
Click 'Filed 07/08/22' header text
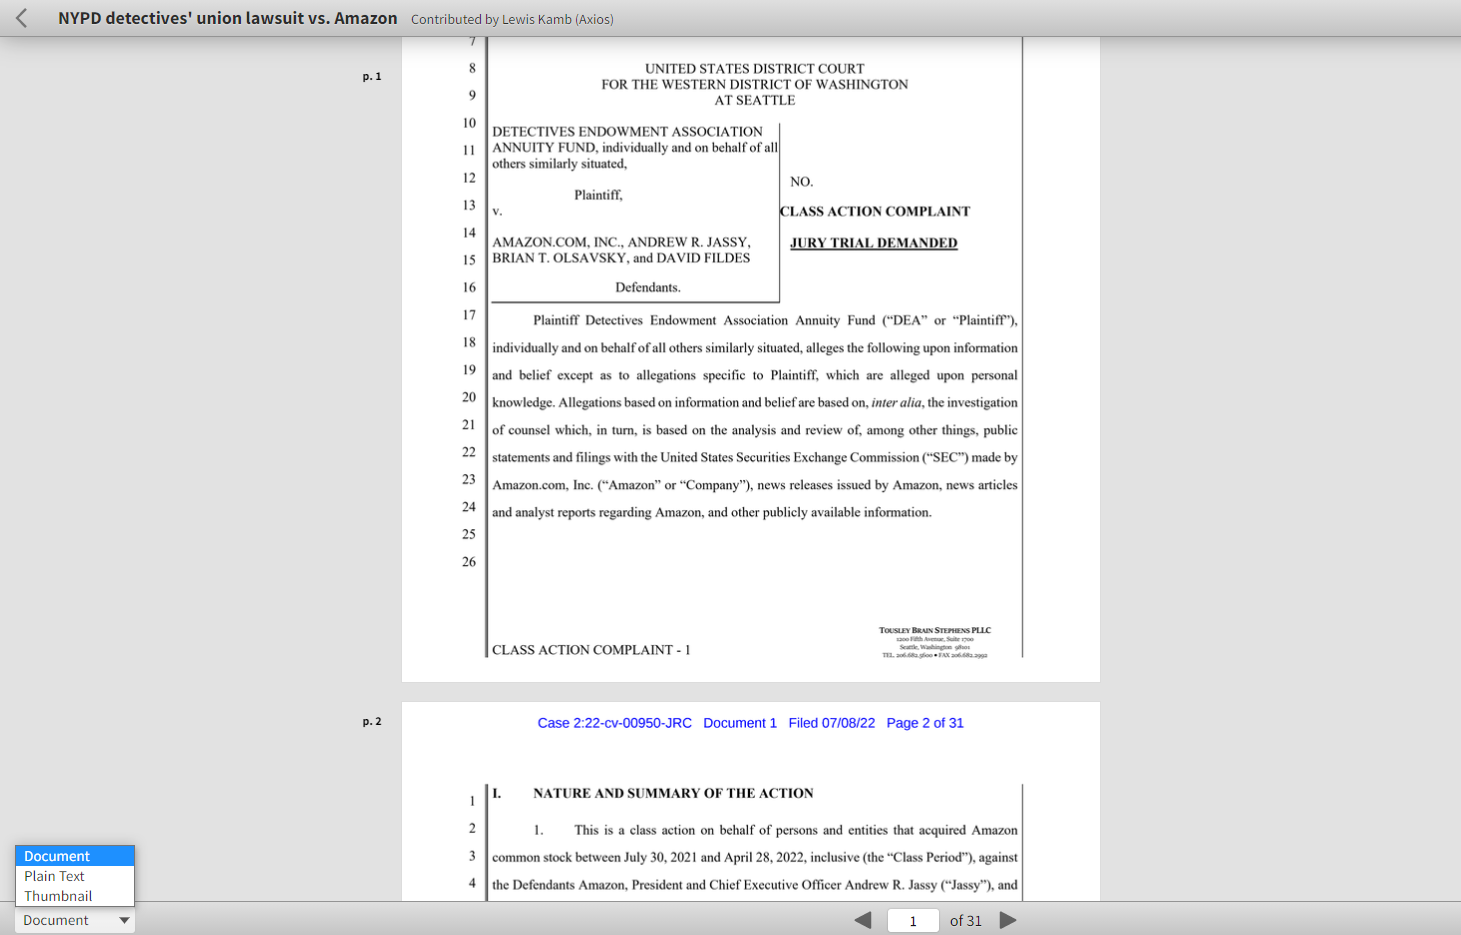pyautogui.click(x=832, y=723)
